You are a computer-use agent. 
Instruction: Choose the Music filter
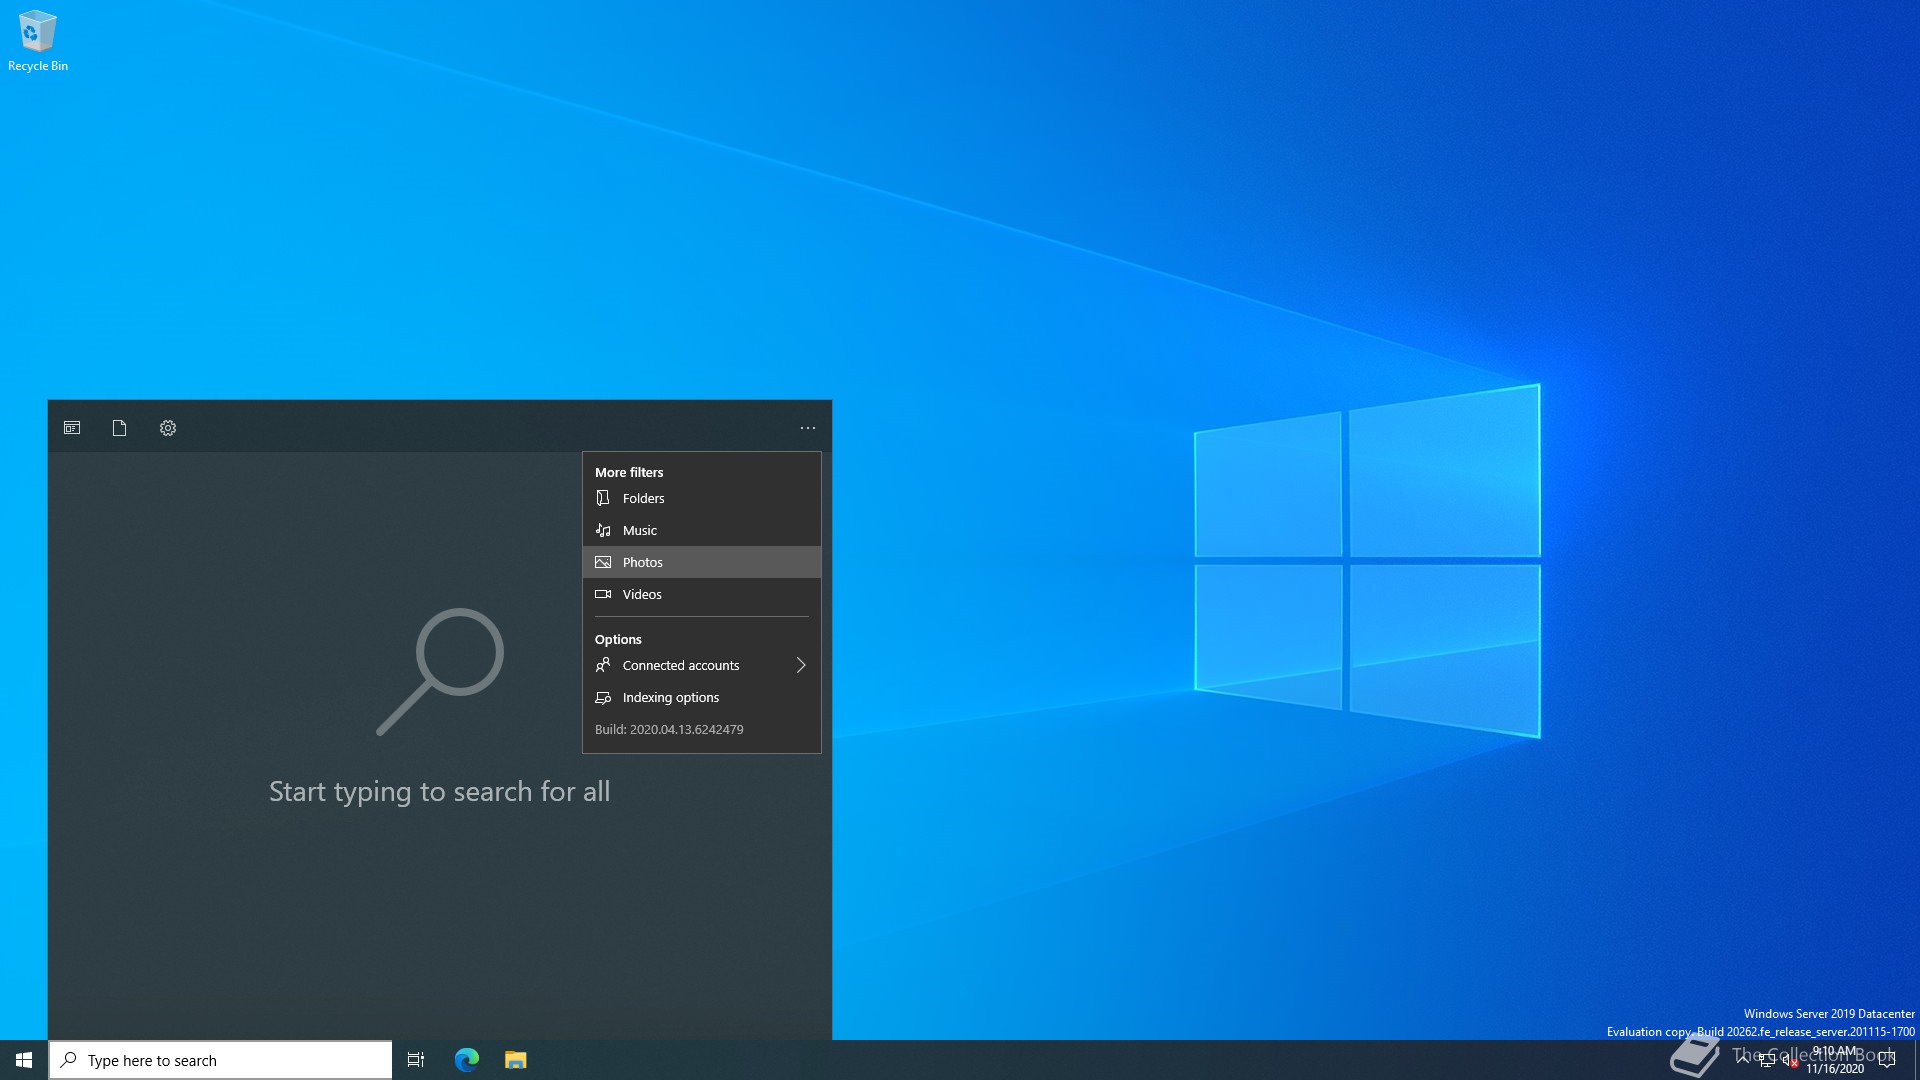(x=702, y=530)
